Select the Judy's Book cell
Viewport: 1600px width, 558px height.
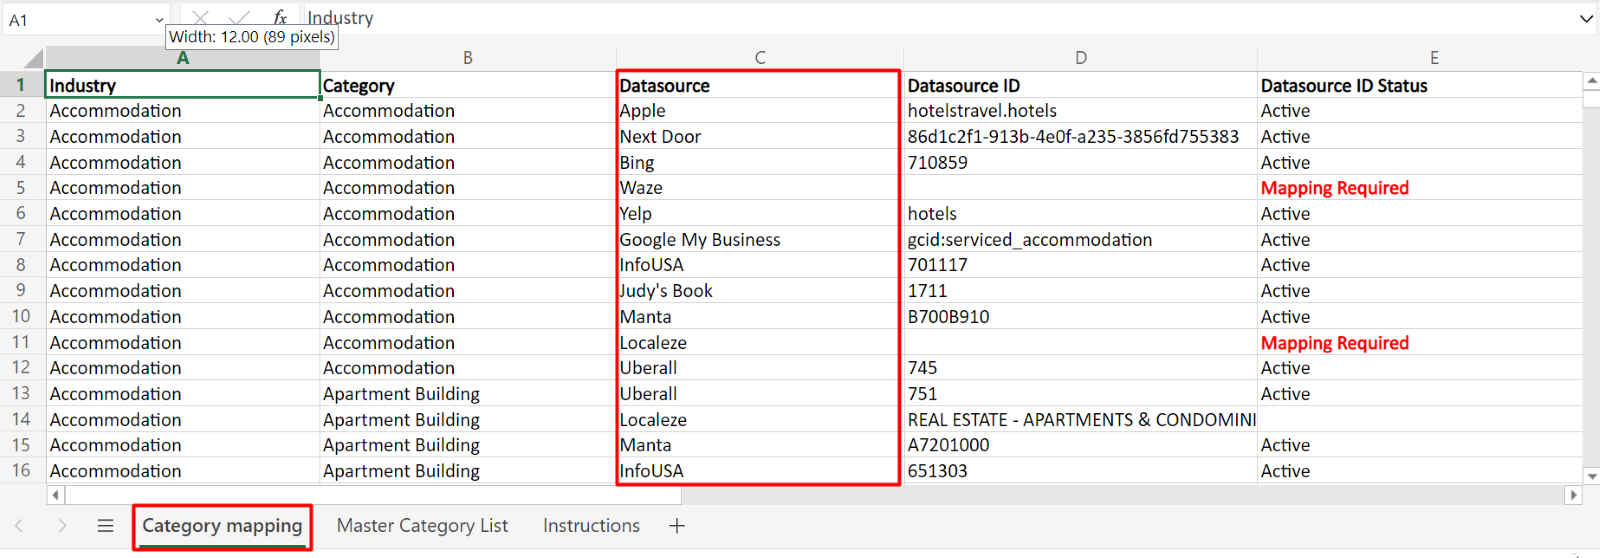coord(760,291)
